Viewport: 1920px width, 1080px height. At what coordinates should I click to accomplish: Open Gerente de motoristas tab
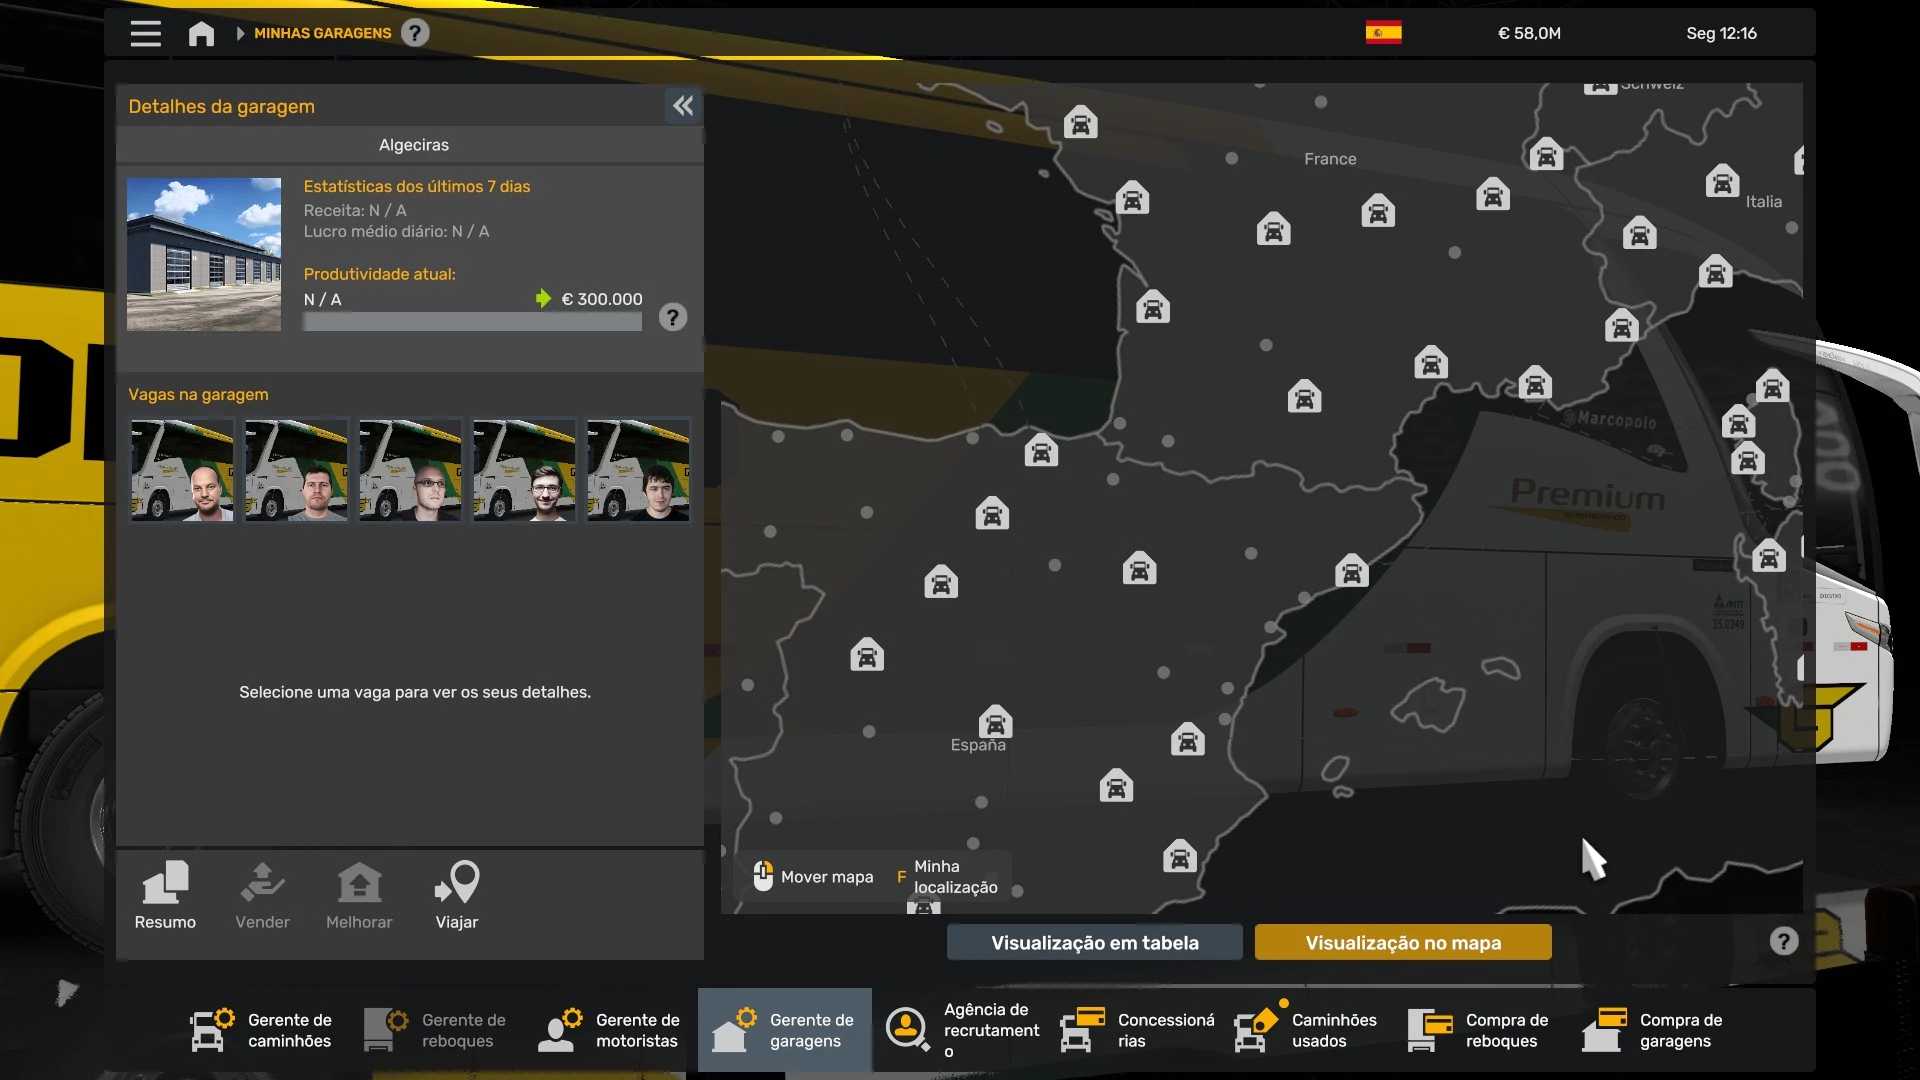click(x=610, y=1030)
